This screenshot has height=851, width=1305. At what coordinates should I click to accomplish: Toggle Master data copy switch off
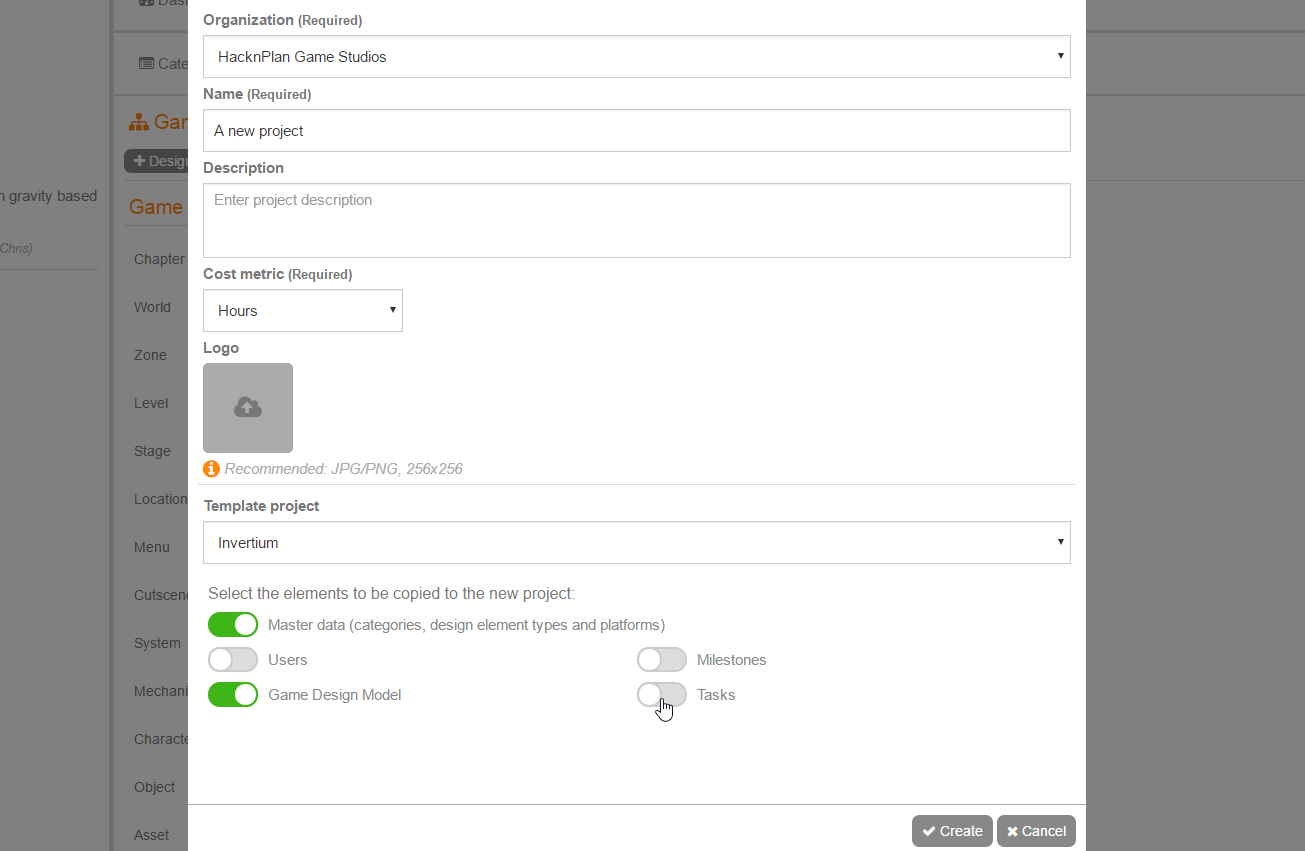tap(233, 625)
